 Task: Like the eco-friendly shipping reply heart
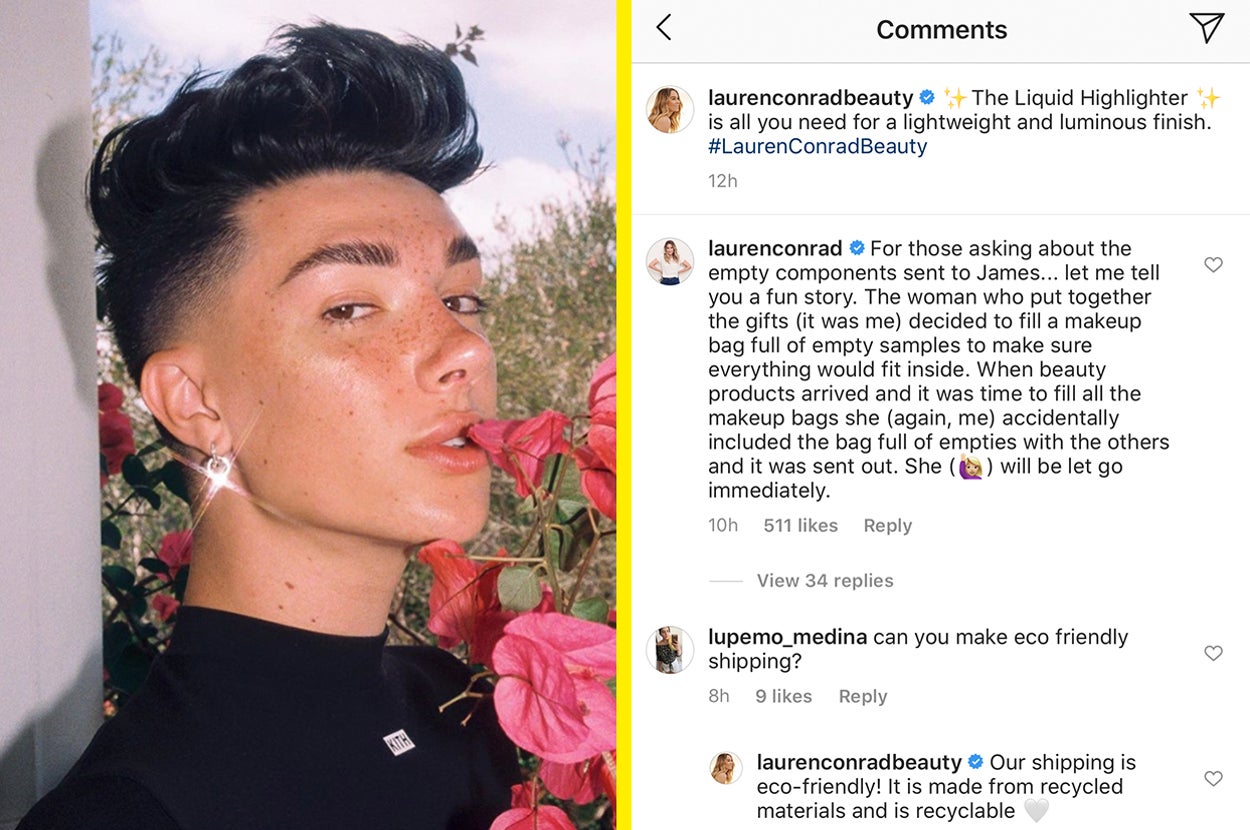[x=1213, y=778]
